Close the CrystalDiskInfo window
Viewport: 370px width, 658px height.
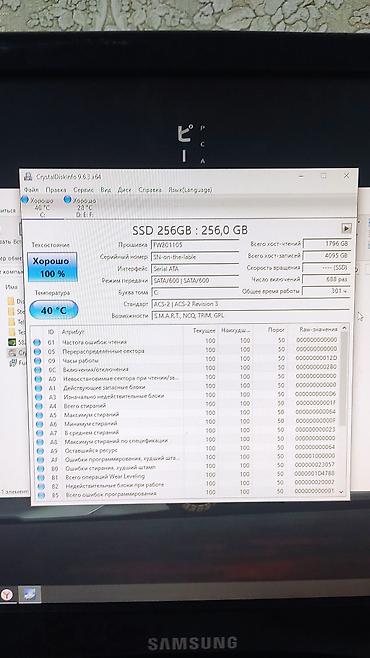tap(347, 176)
